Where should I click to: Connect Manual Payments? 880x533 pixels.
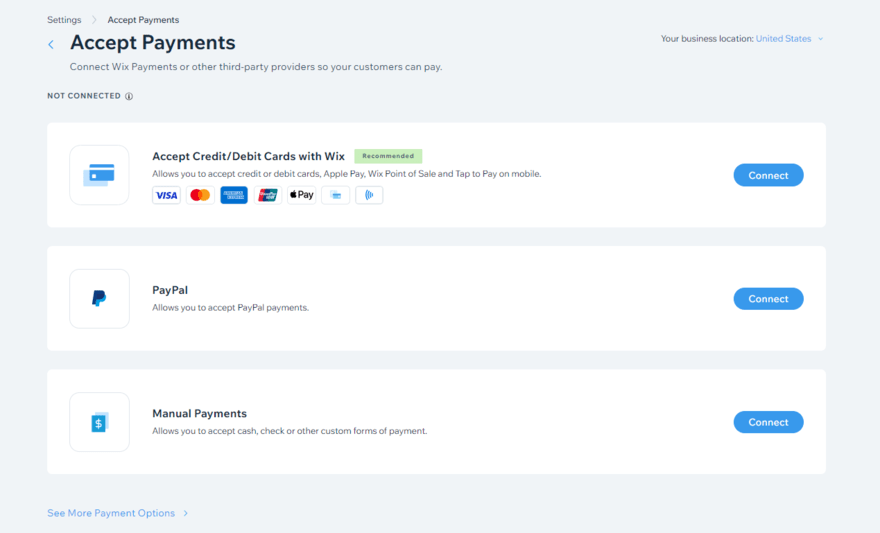pyautogui.click(x=768, y=422)
